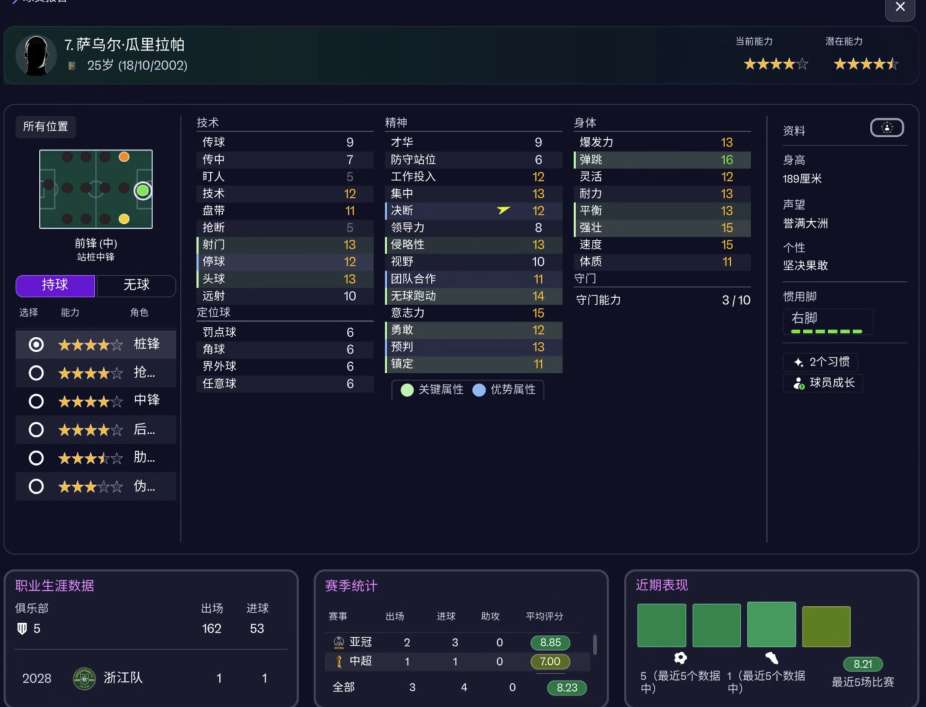Click the 亚冠 competition trophy icon
Viewport: 926px width, 707px height.
pyautogui.click(x=339, y=642)
